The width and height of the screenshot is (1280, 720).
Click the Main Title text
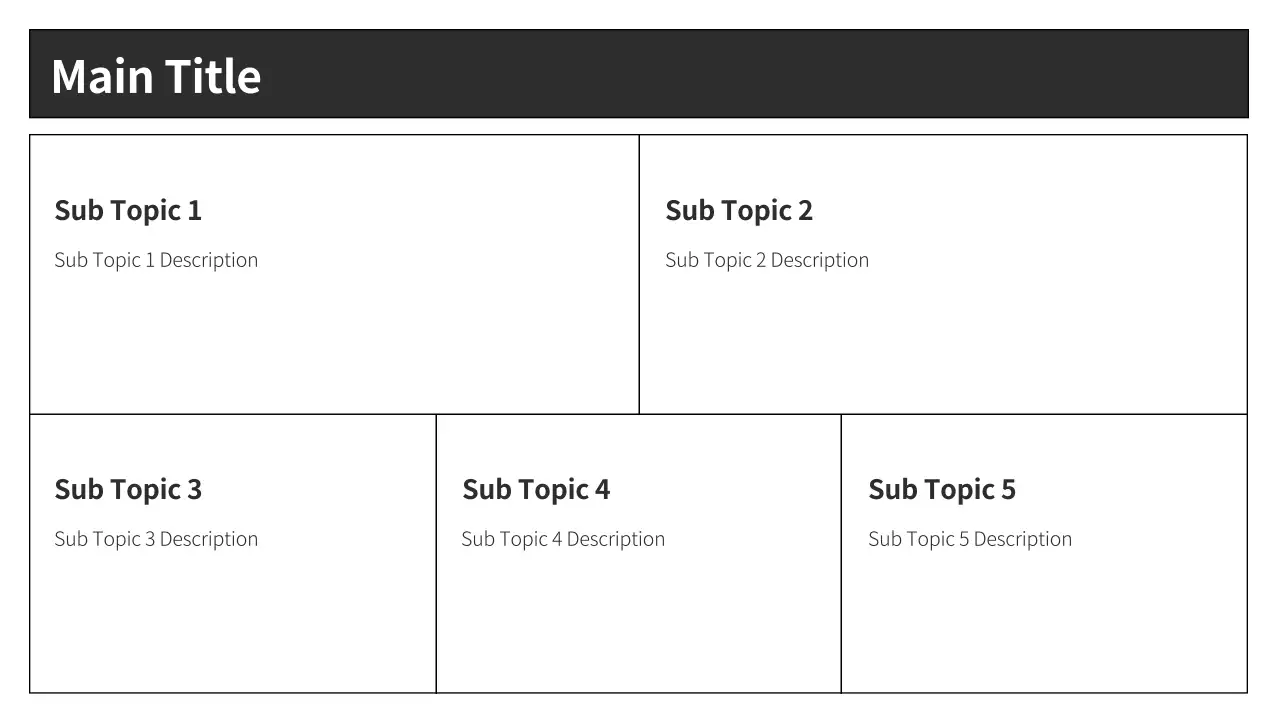pos(156,76)
